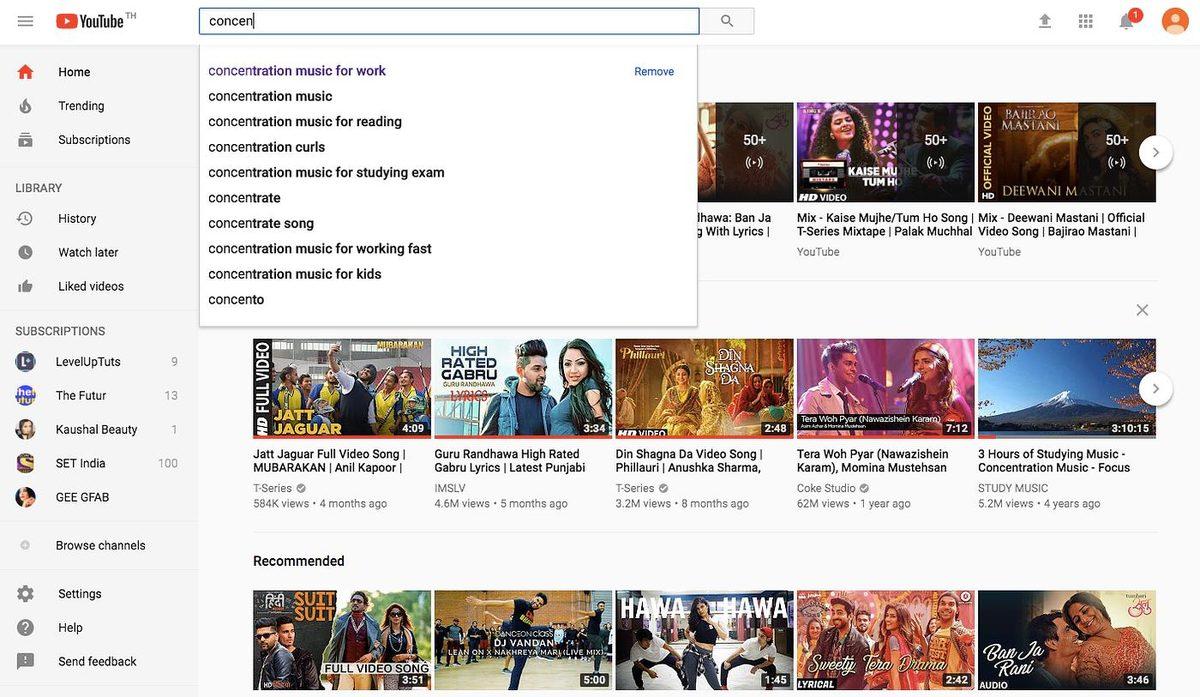Viewport: 1200px width, 697px height.
Task: Open Liked videos list
Action: click(x=98, y=286)
